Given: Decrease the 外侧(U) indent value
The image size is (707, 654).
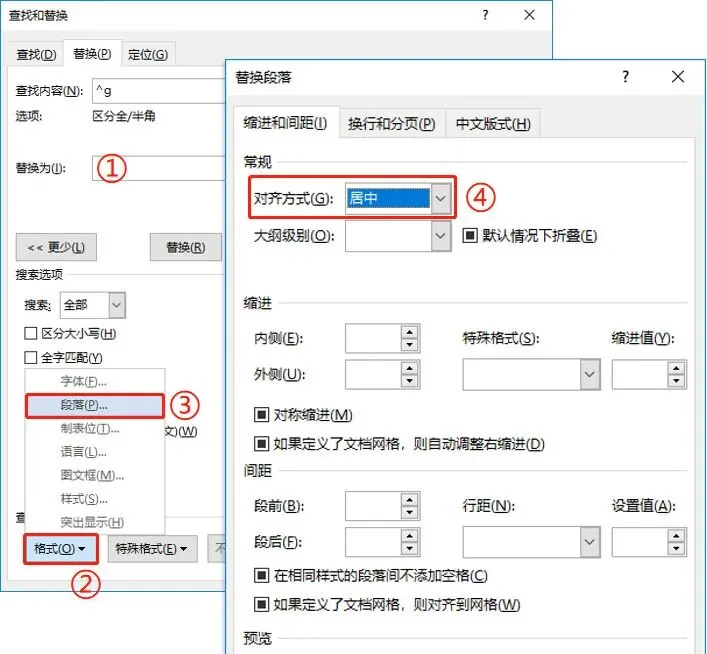Looking at the screenshot, I should pyautogui.click(x=409, y=381).
